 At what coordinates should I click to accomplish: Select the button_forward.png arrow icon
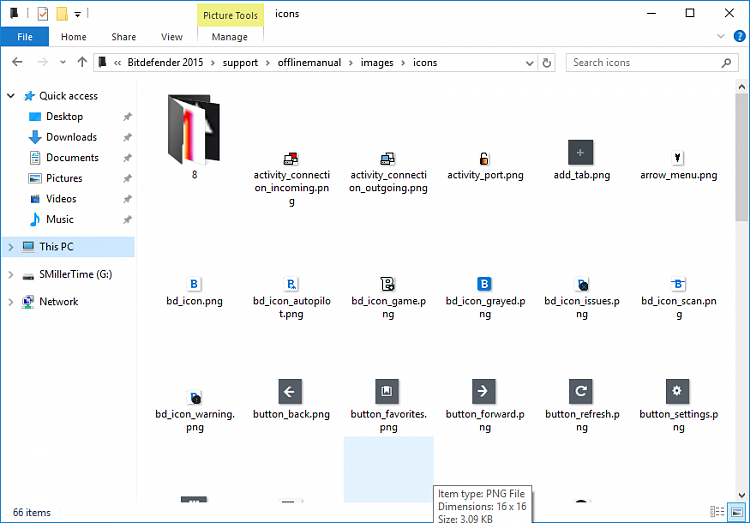[484, 392]
